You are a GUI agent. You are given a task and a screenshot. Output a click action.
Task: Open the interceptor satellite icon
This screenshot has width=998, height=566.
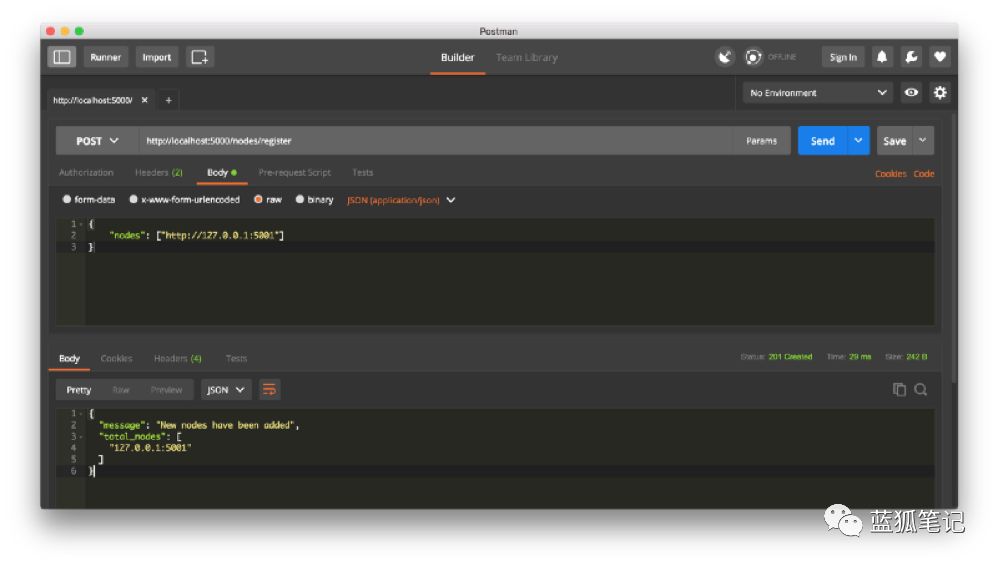coord(725,57)
